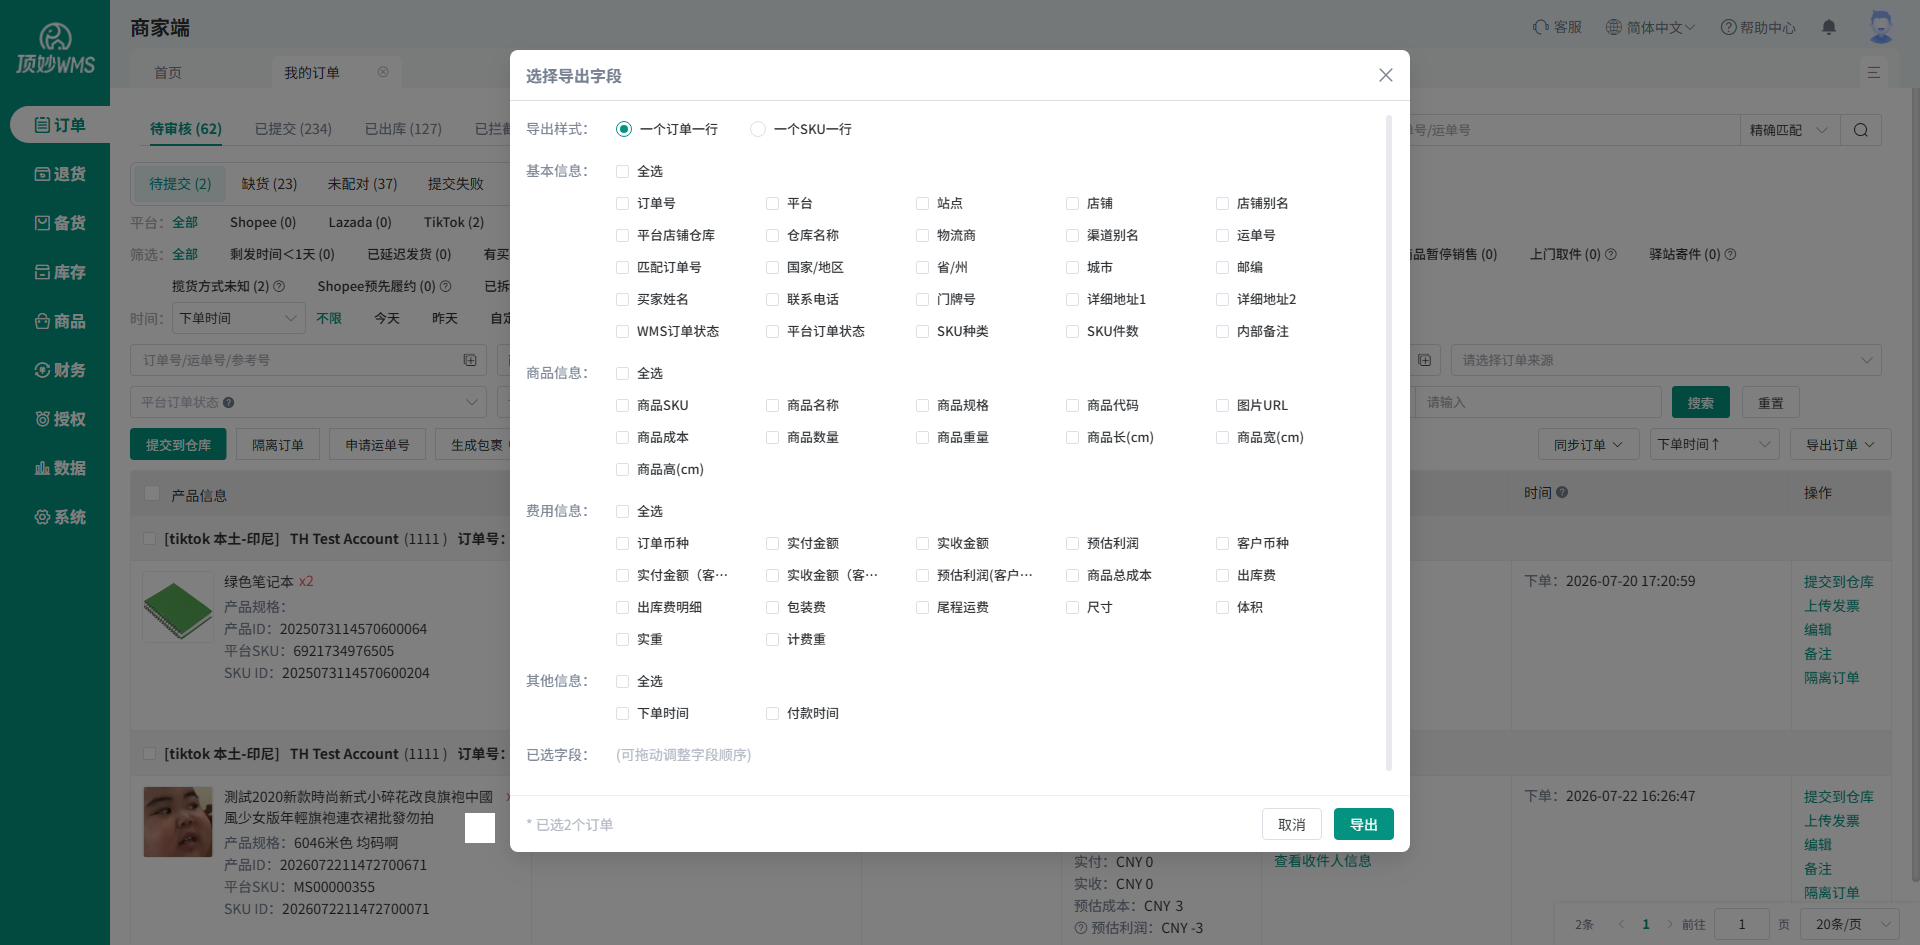Open the 简体中文 language dropdown

[x=1650, y=27]
